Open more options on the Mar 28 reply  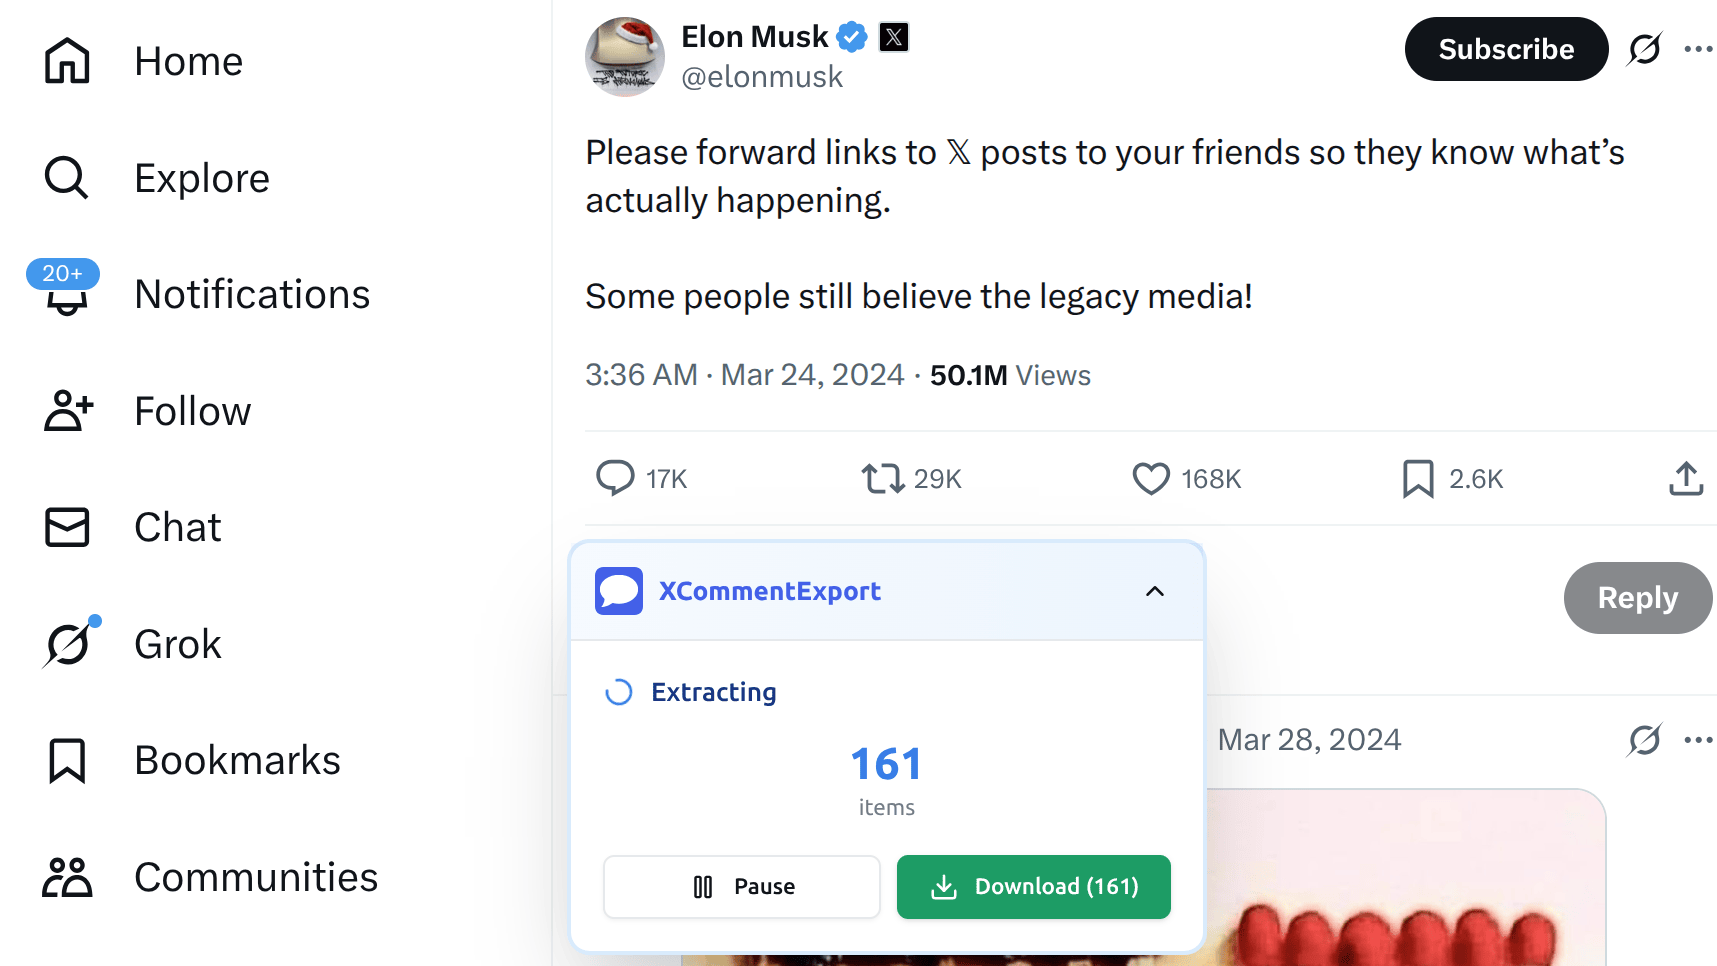click(1698, 740)
